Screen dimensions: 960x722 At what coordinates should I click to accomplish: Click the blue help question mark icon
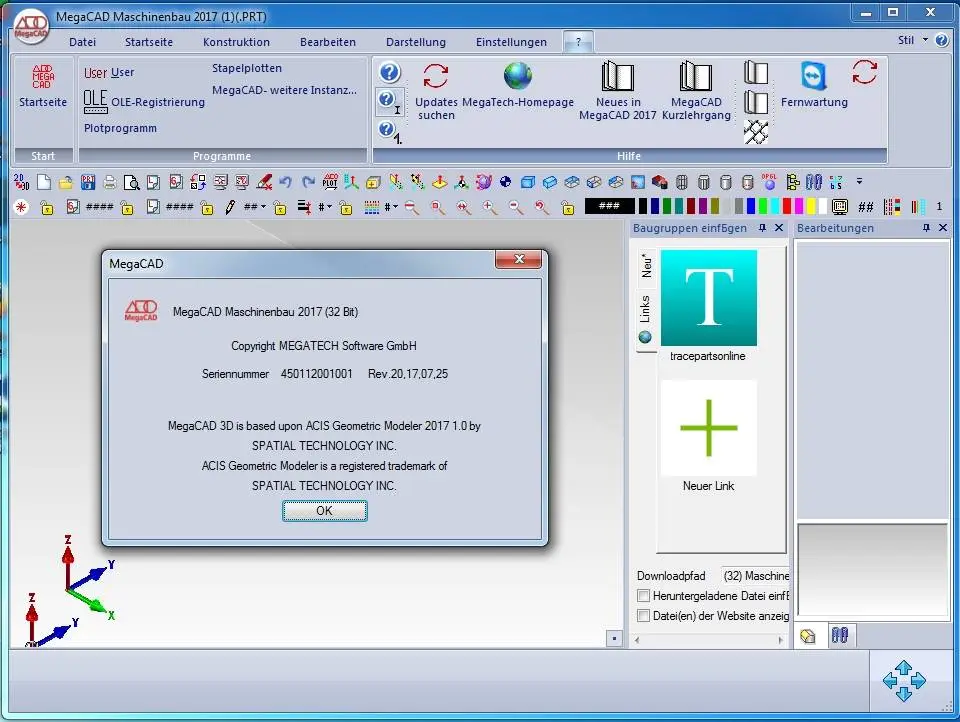pos(389,73)
